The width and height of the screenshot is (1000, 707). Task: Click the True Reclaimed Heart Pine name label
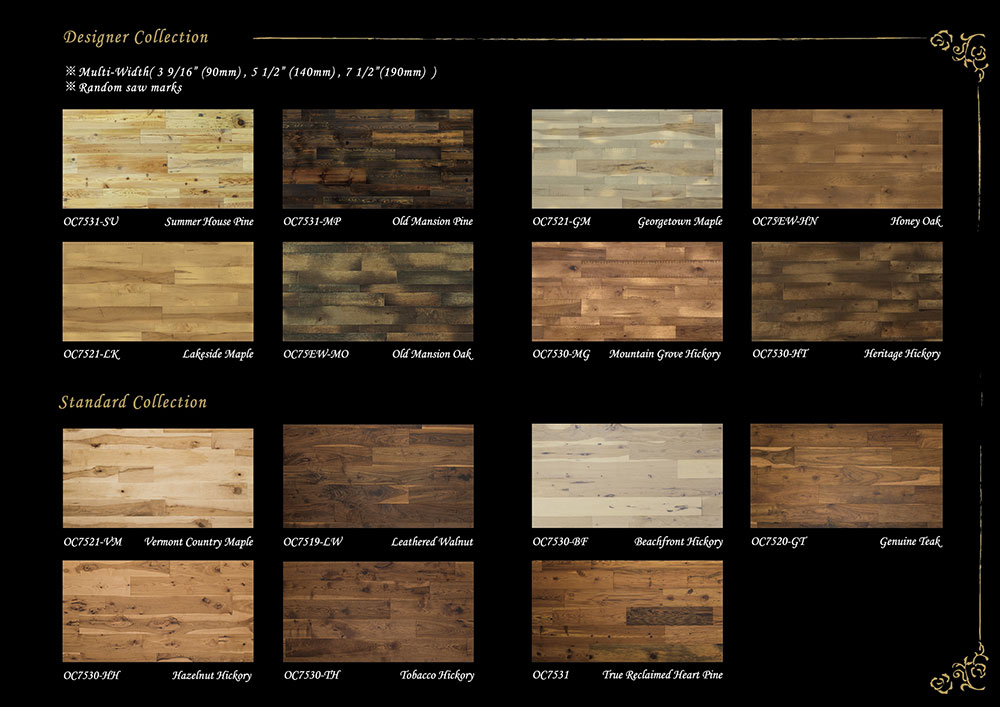662,675
